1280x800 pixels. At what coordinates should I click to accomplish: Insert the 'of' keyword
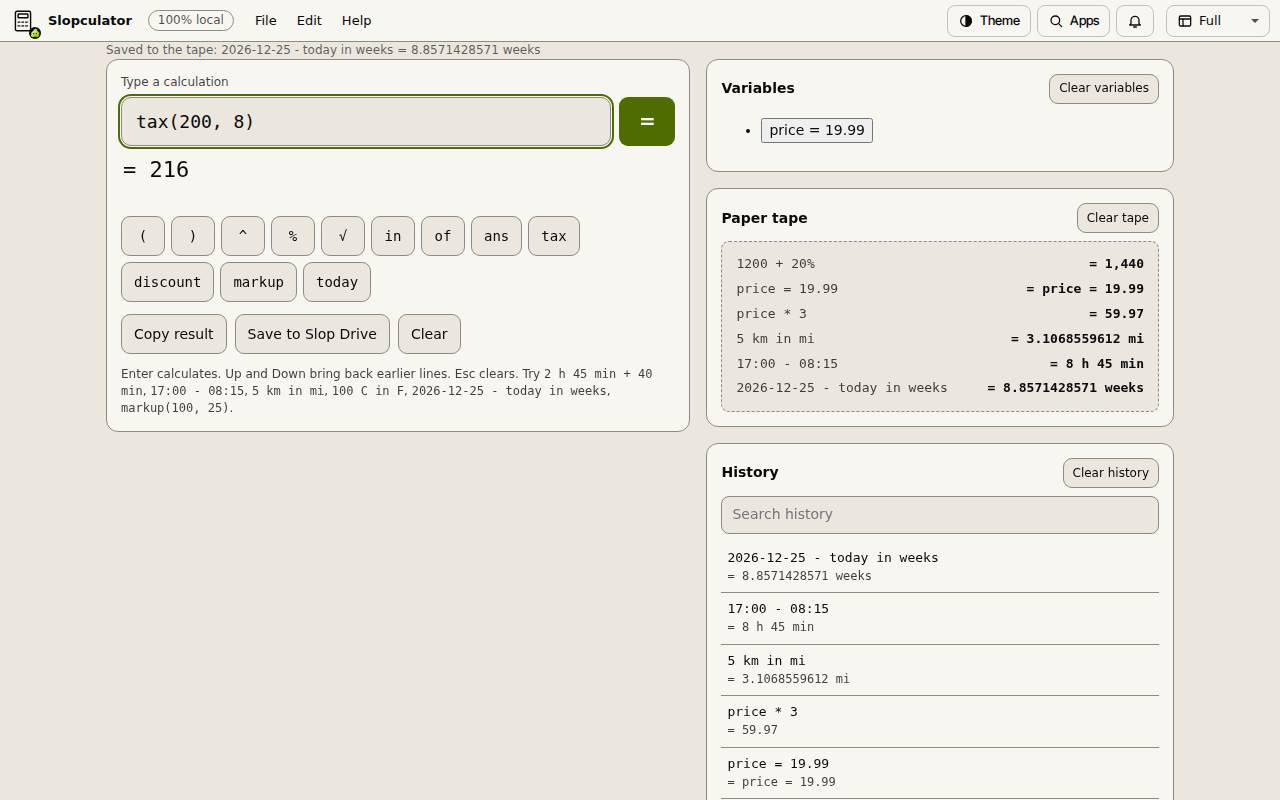443,236
